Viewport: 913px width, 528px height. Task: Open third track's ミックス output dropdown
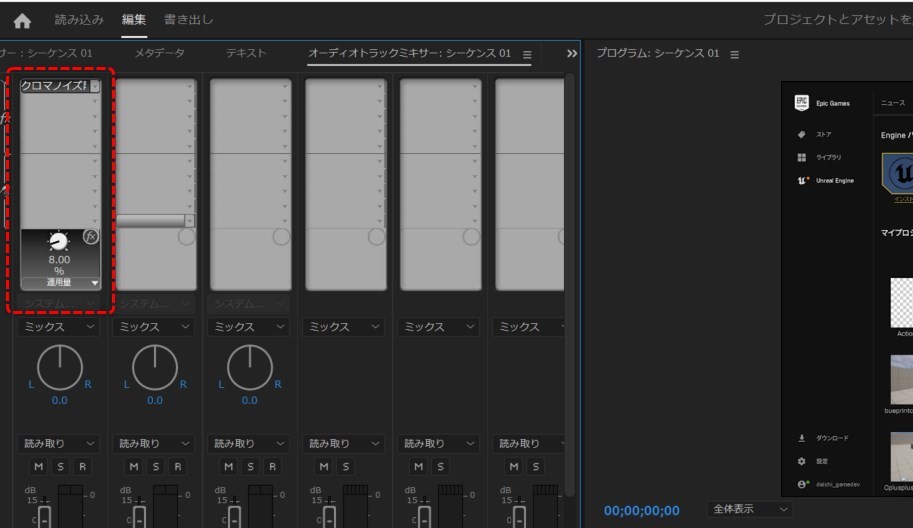click(x=248, y=327)
